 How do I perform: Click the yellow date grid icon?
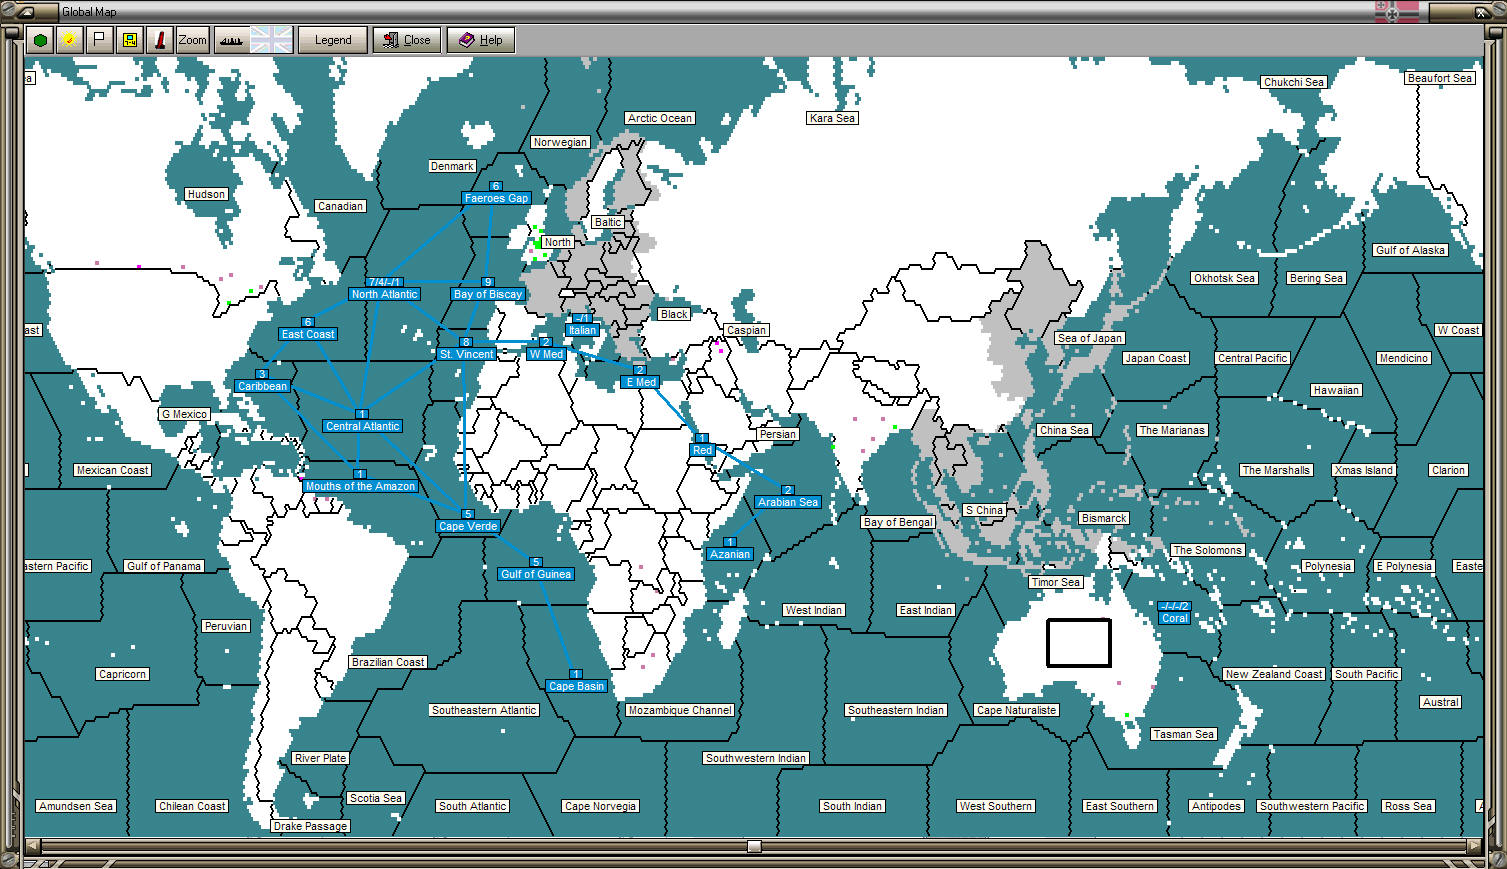coord(129,39)
